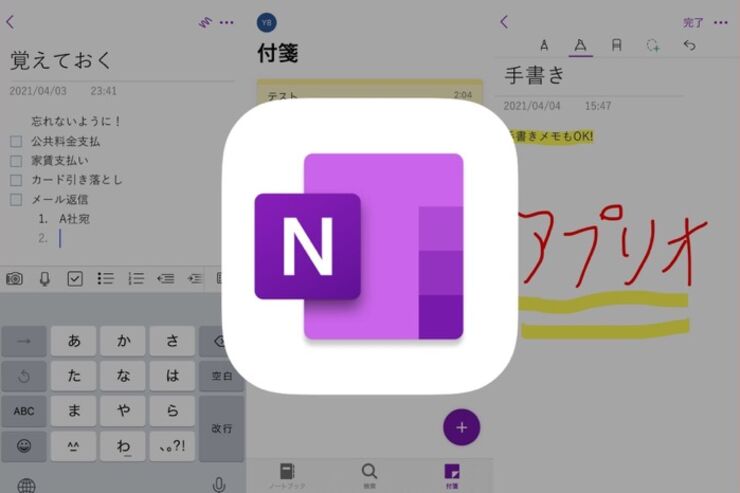Apply numbered list formatting
This screenshot has width=740, height=493.
[136, 278]
